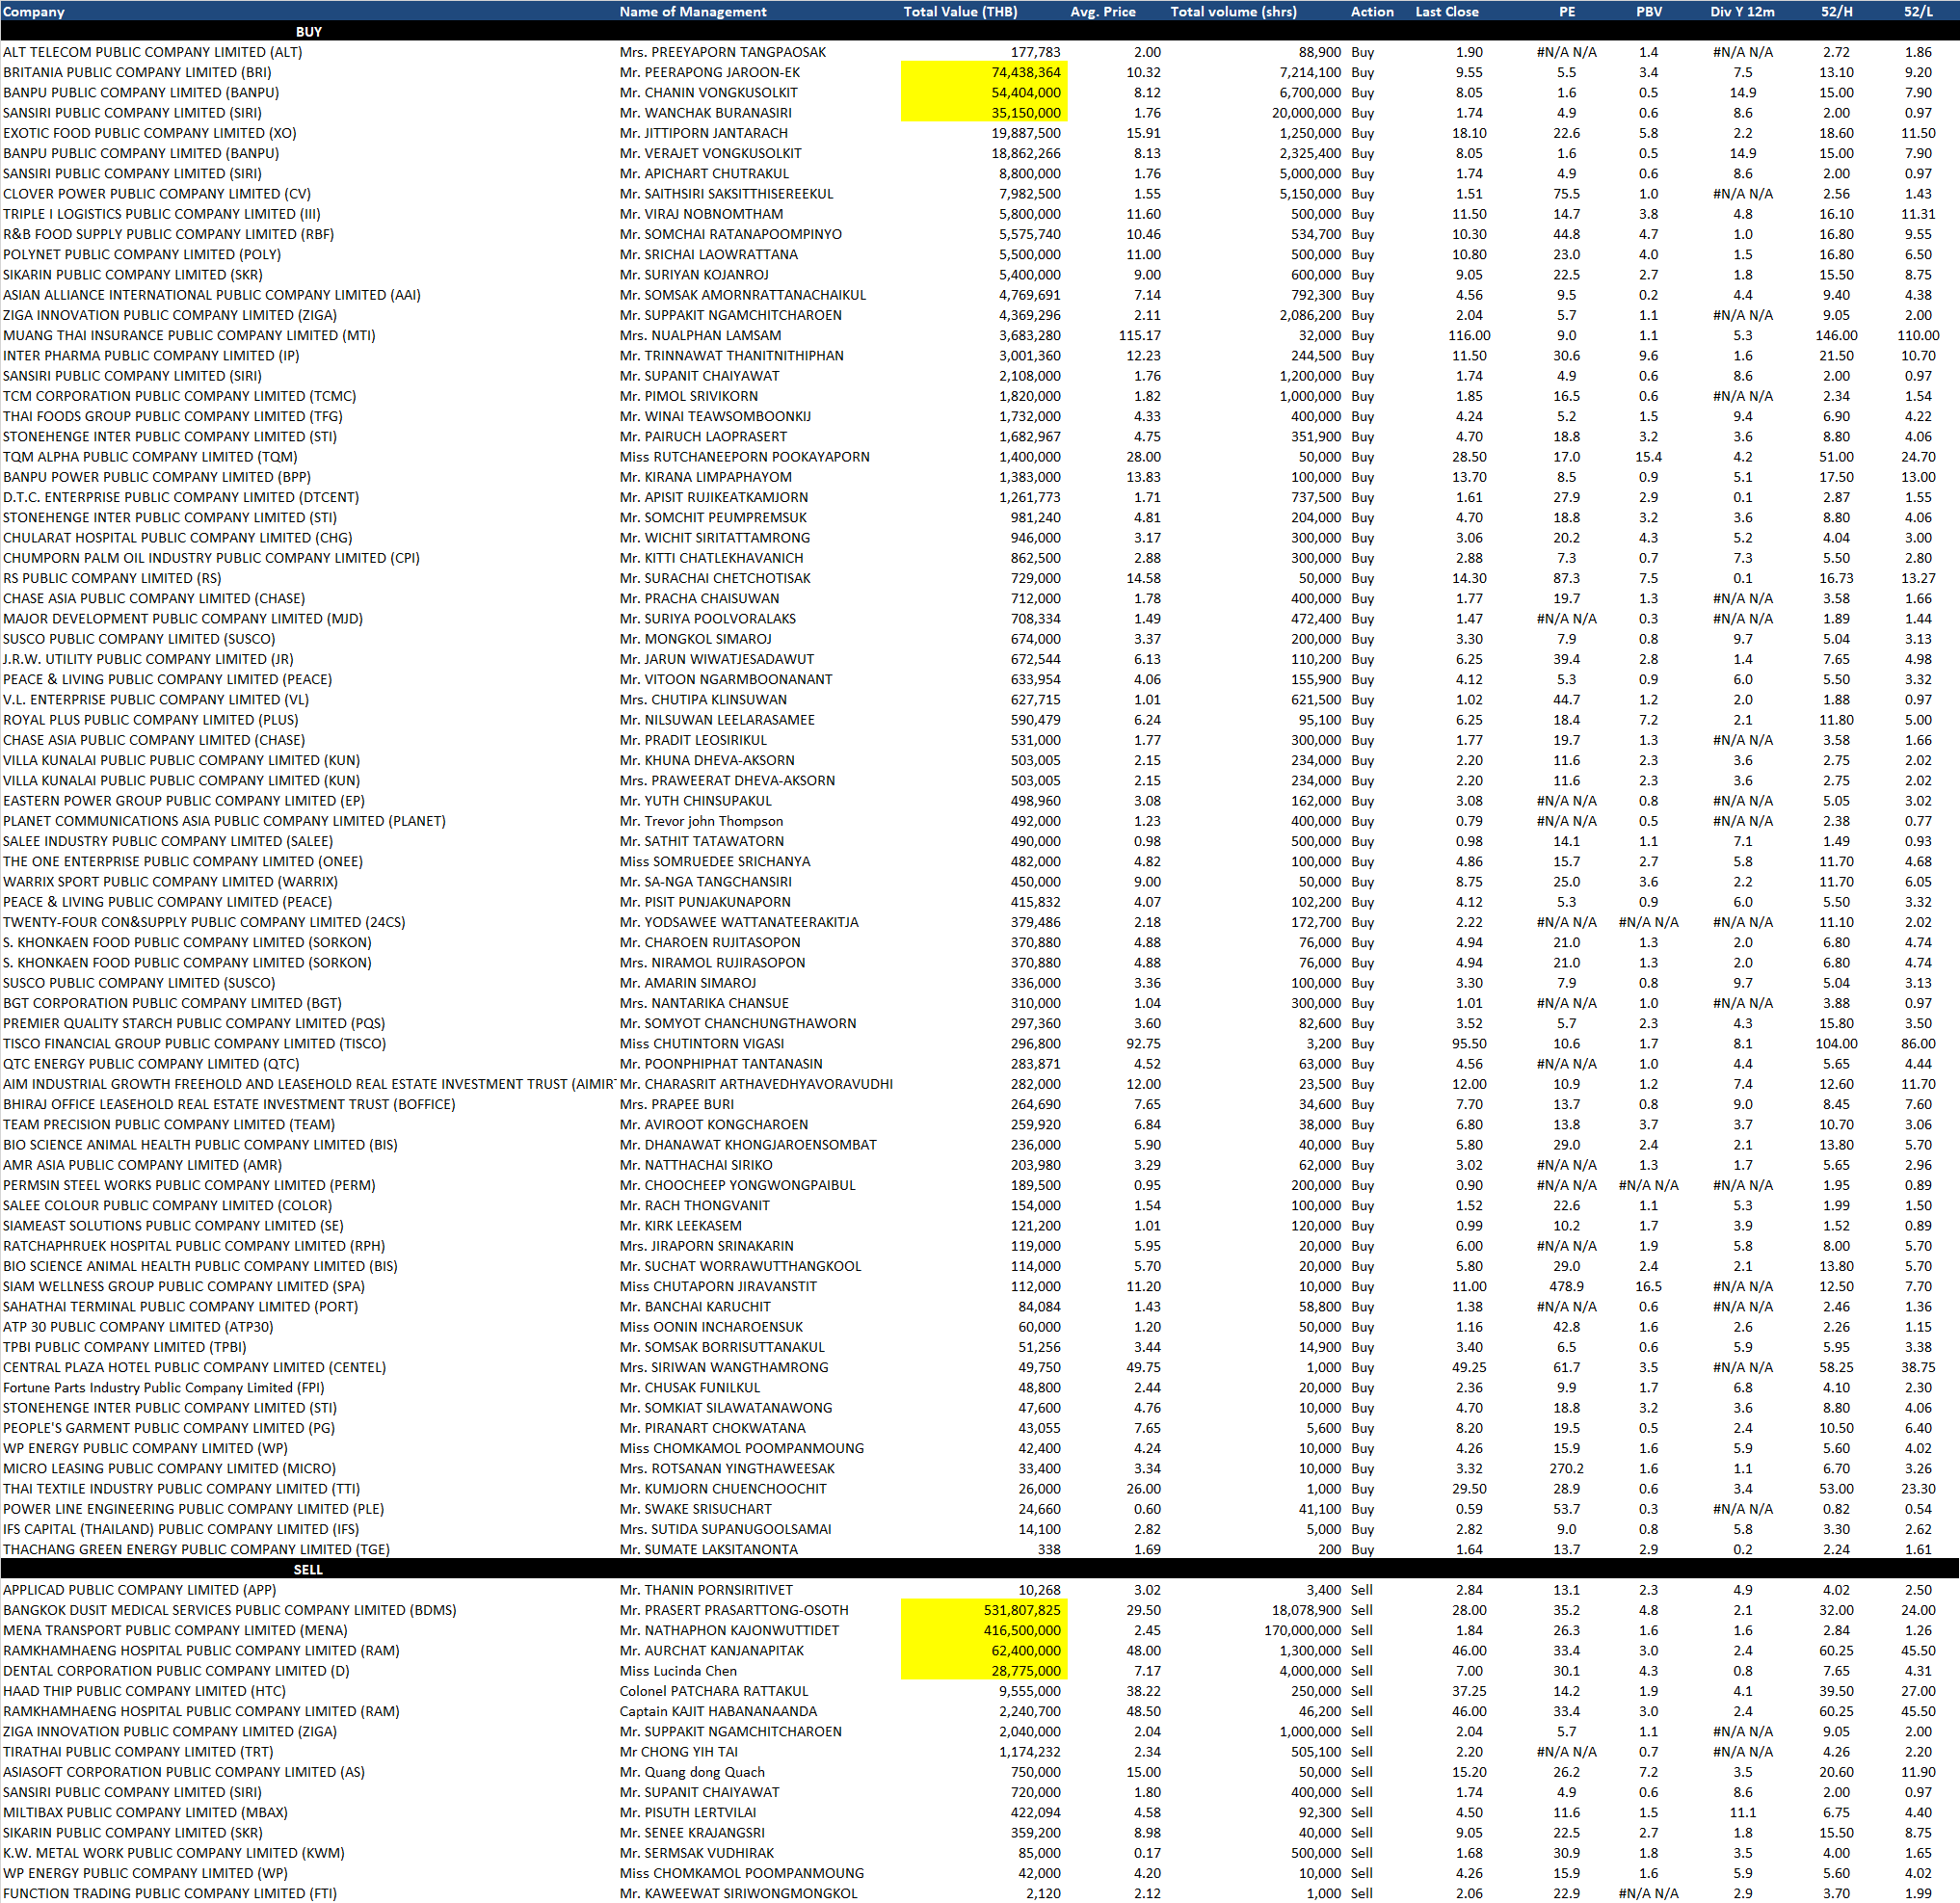Click total value 19,887,500 cell
The width and height of the screenshot is (1960, 1903).
pos(1027,133)
